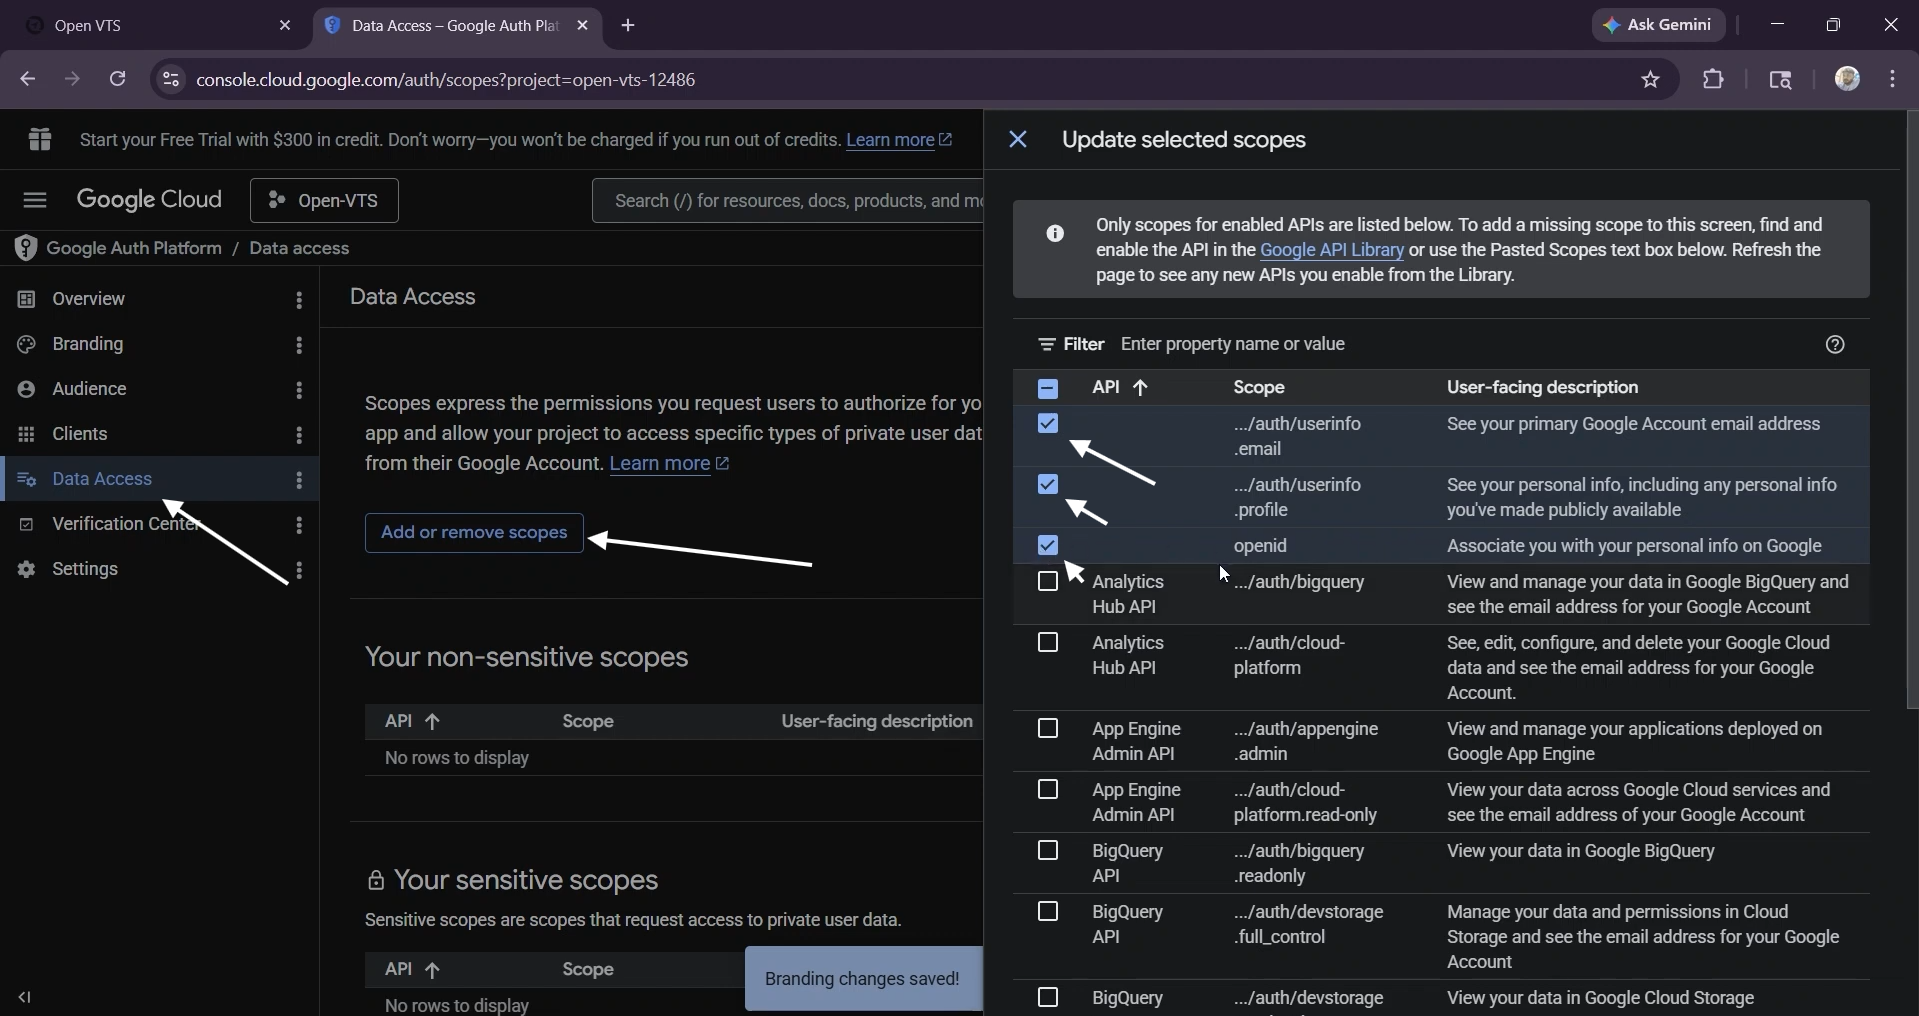Image resolution: width=1919 pixels, height=1016 pixels.
Task: Open the Branding section in the sidebar
Action: 88,344
